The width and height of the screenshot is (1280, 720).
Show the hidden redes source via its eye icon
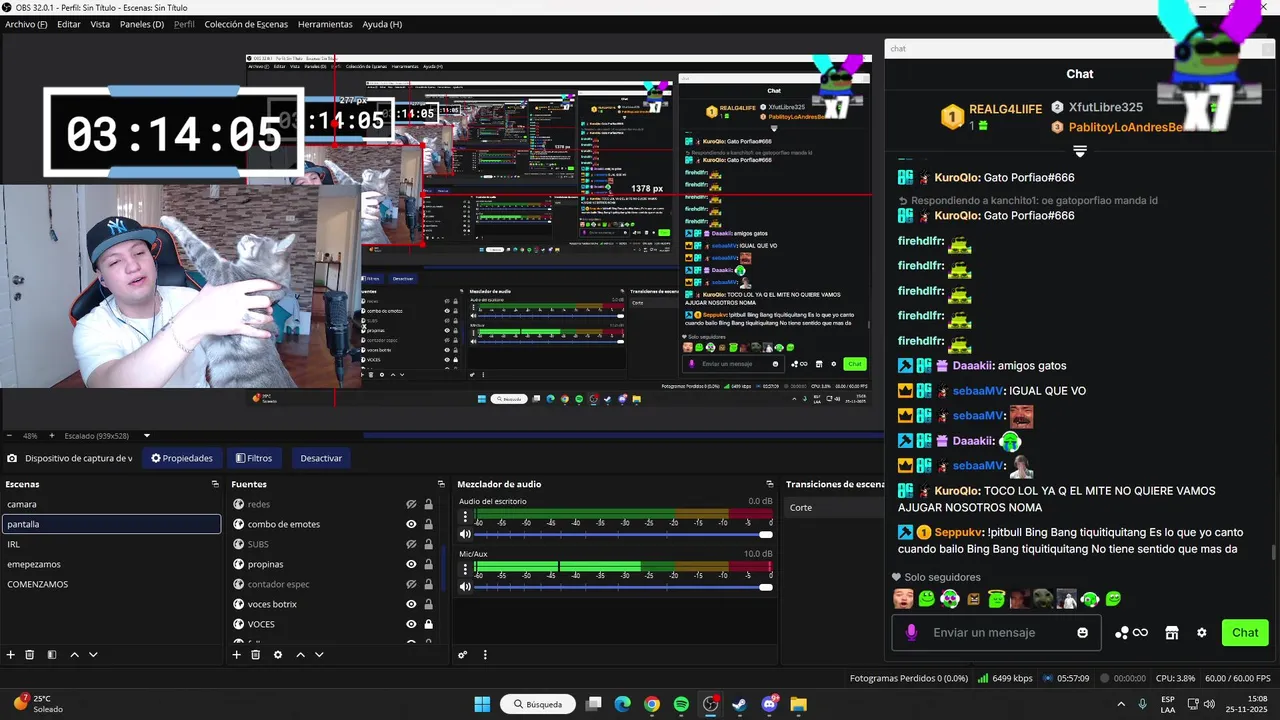(x=411, y=504)
